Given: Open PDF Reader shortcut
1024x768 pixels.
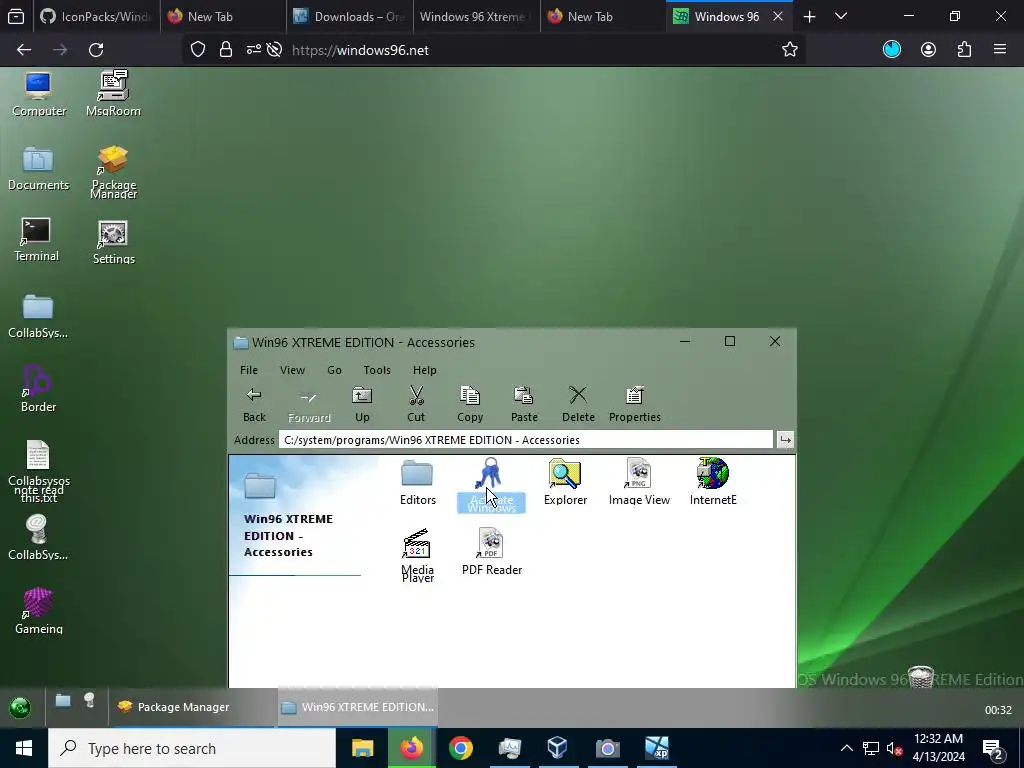Looking at the screenshot, I should [491, 552].
